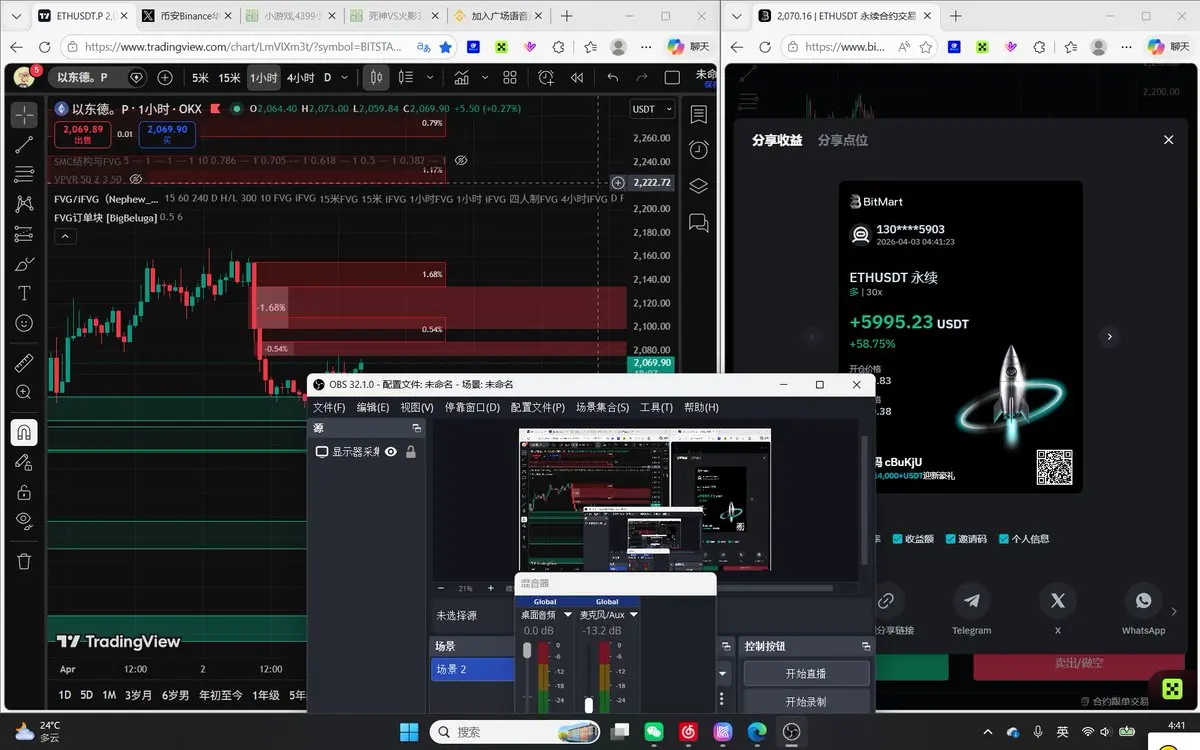Open 麦克风/Aux mixer options dropdown arrow
Viewport: 1200px width, 750px height.
pyautogui.click(x=634, y=615)
